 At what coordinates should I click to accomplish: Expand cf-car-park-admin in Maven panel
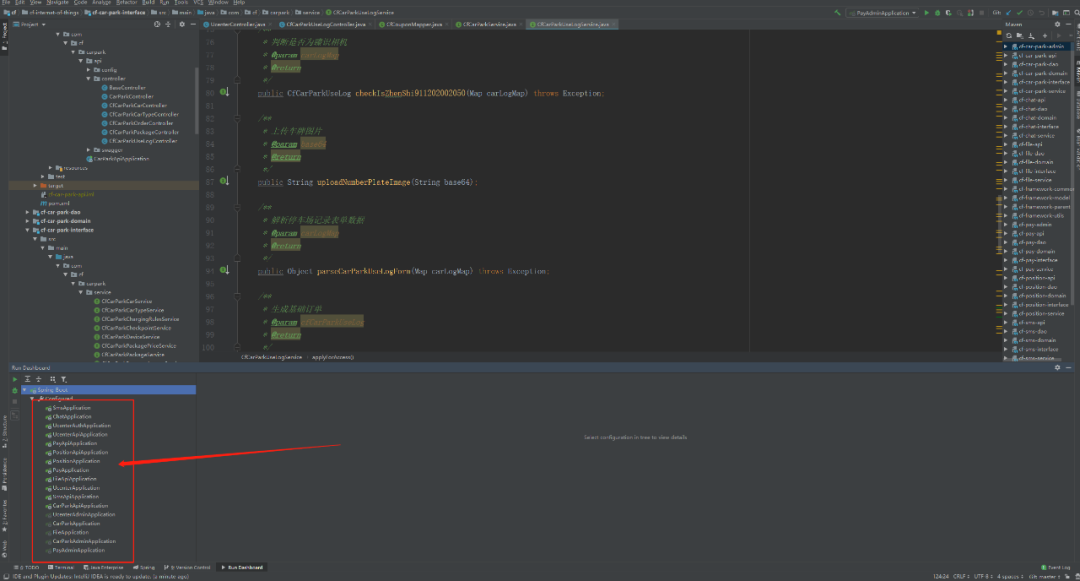coord(1006,46)
